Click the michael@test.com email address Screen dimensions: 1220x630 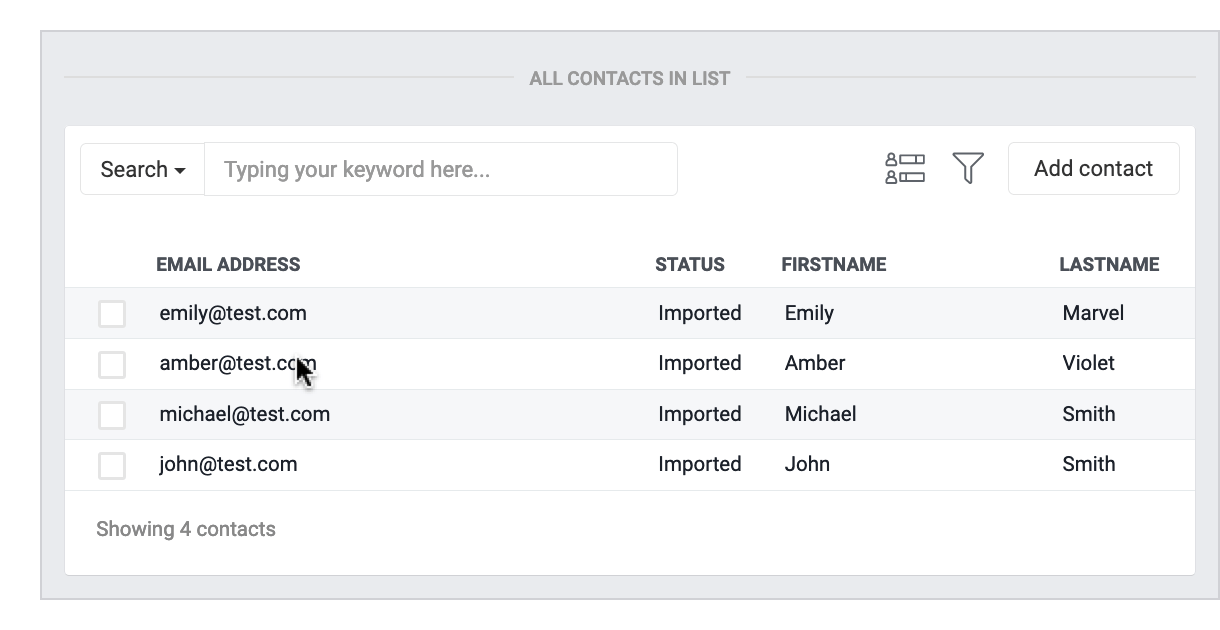[x=245, y=414]
